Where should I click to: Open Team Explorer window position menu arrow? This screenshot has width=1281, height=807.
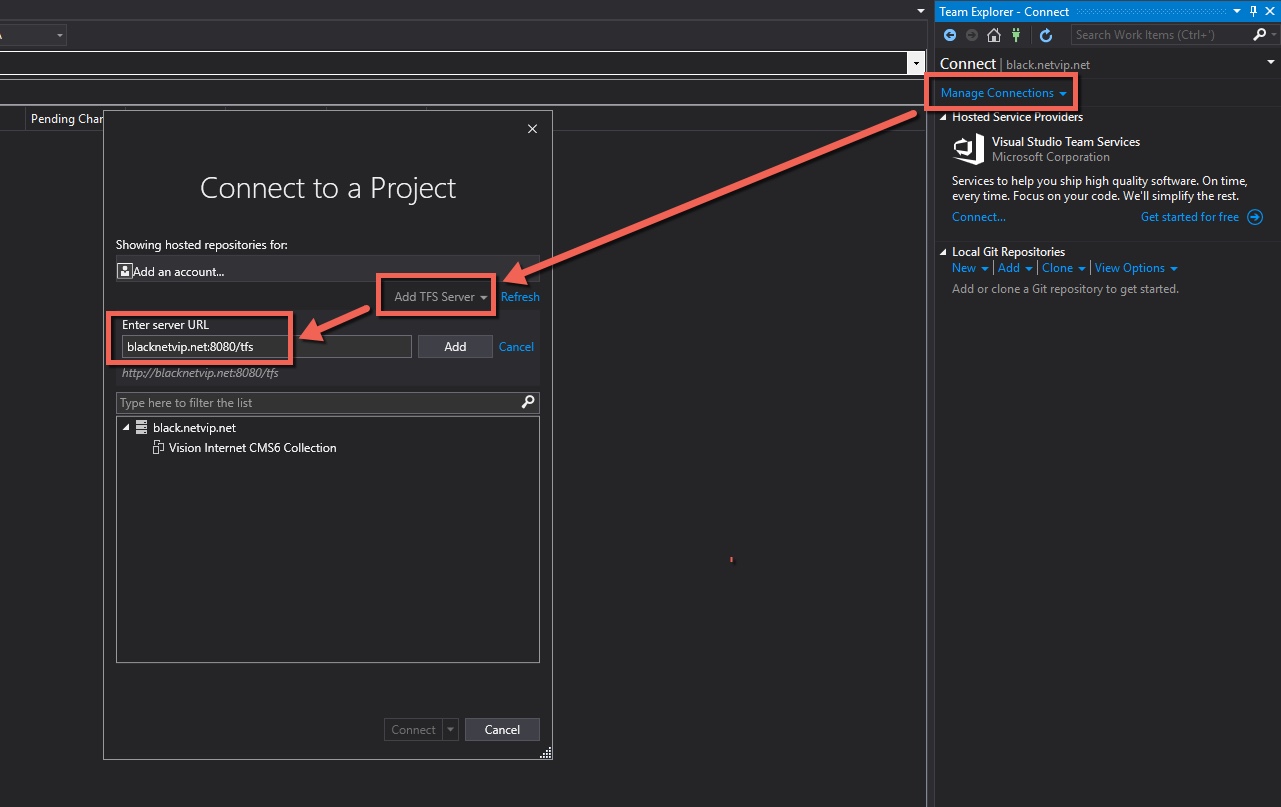(1238, 11)
